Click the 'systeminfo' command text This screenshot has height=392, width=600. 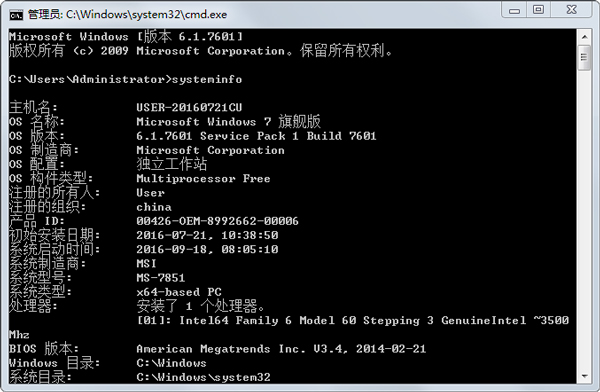pyautogui.click(x=207, y=79)
